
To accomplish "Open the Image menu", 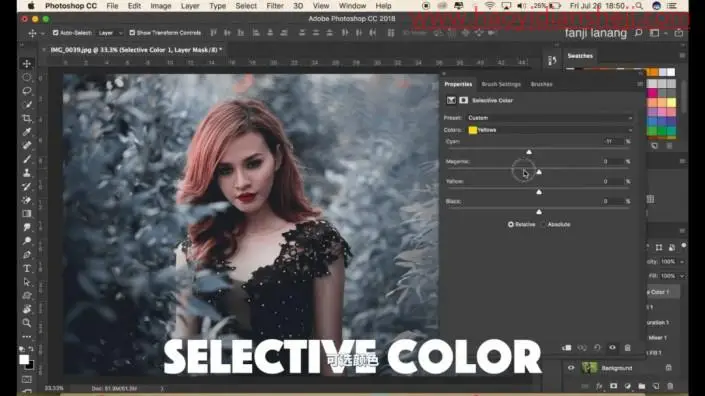I will coord(161,6).
